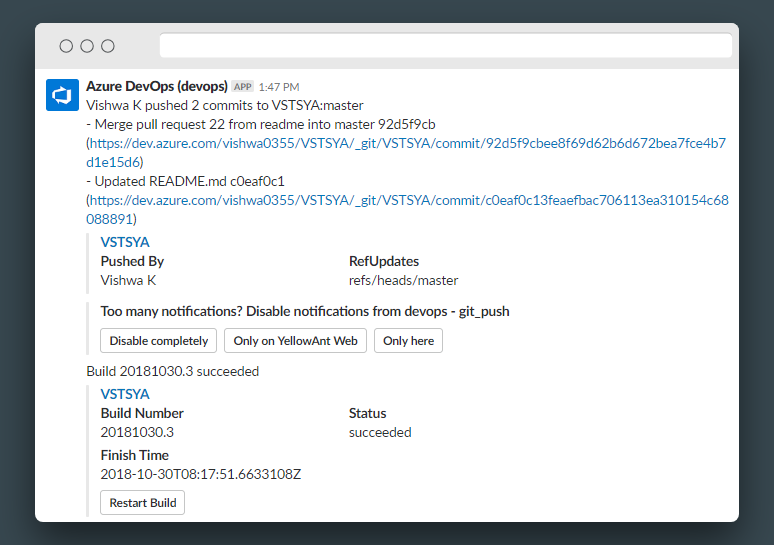Image resolution: width=774 pixels, height=545 pixels.
Task: Open the VSTSYA link above Pushed By
Action: tap(125, 242)
